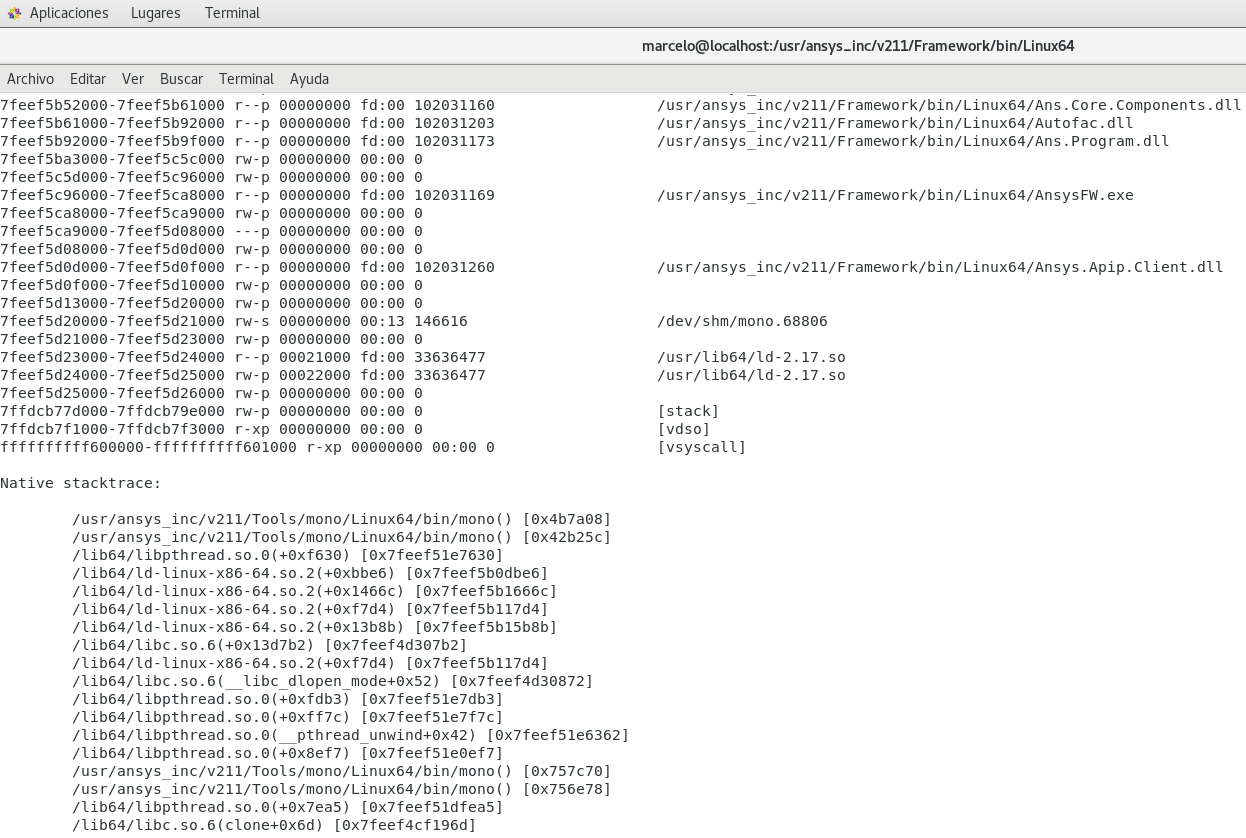Click the ffffffffff600000-ffffffffff601000 address range
This screenshot has width=1246, height=838.
pyautogui.click(x=149, y=447)
